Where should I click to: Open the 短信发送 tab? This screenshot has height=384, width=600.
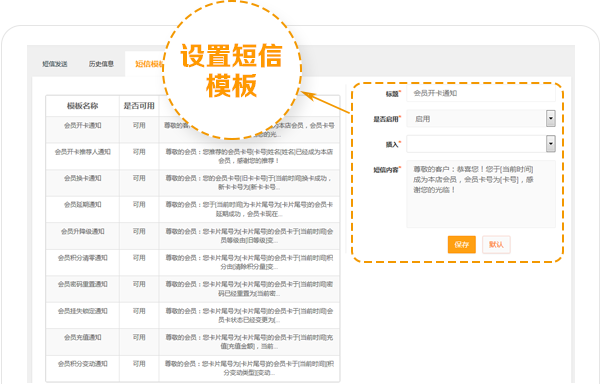(x=55, y=64)
